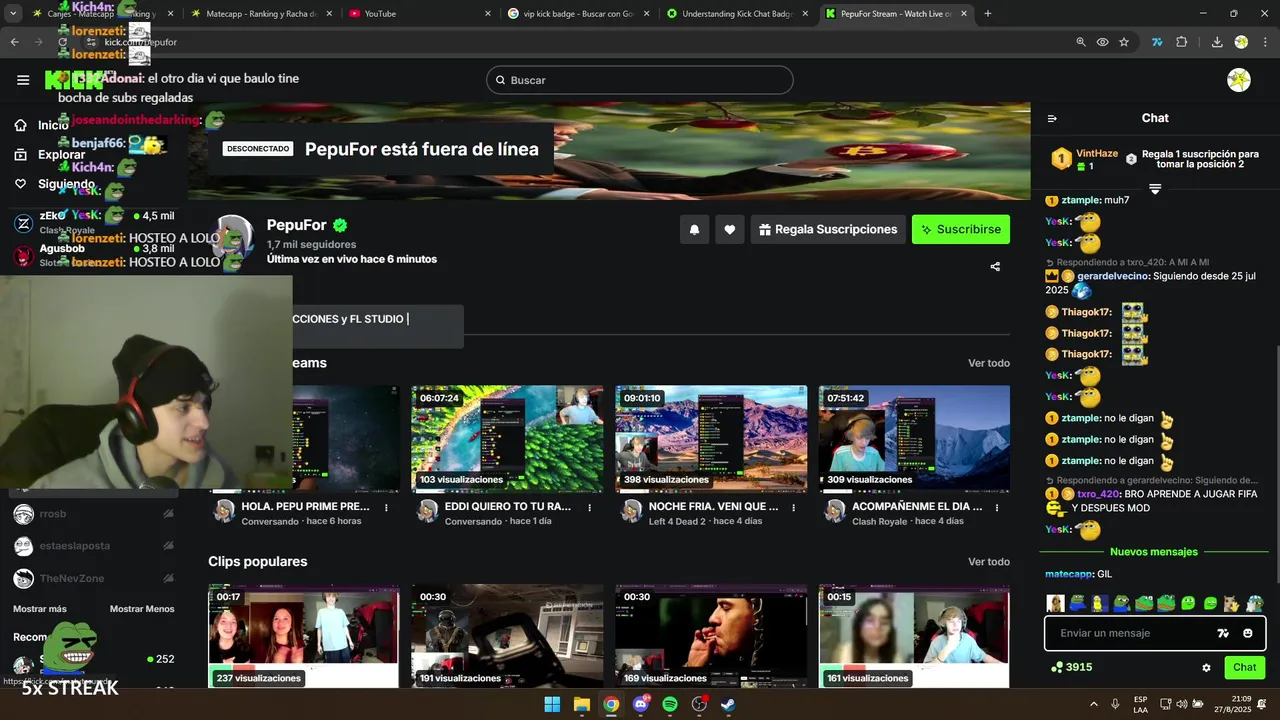This screenshot has height=720, width=1280.
Task: Open the Chrome tab search dropdown
Action: click(13, 14)
